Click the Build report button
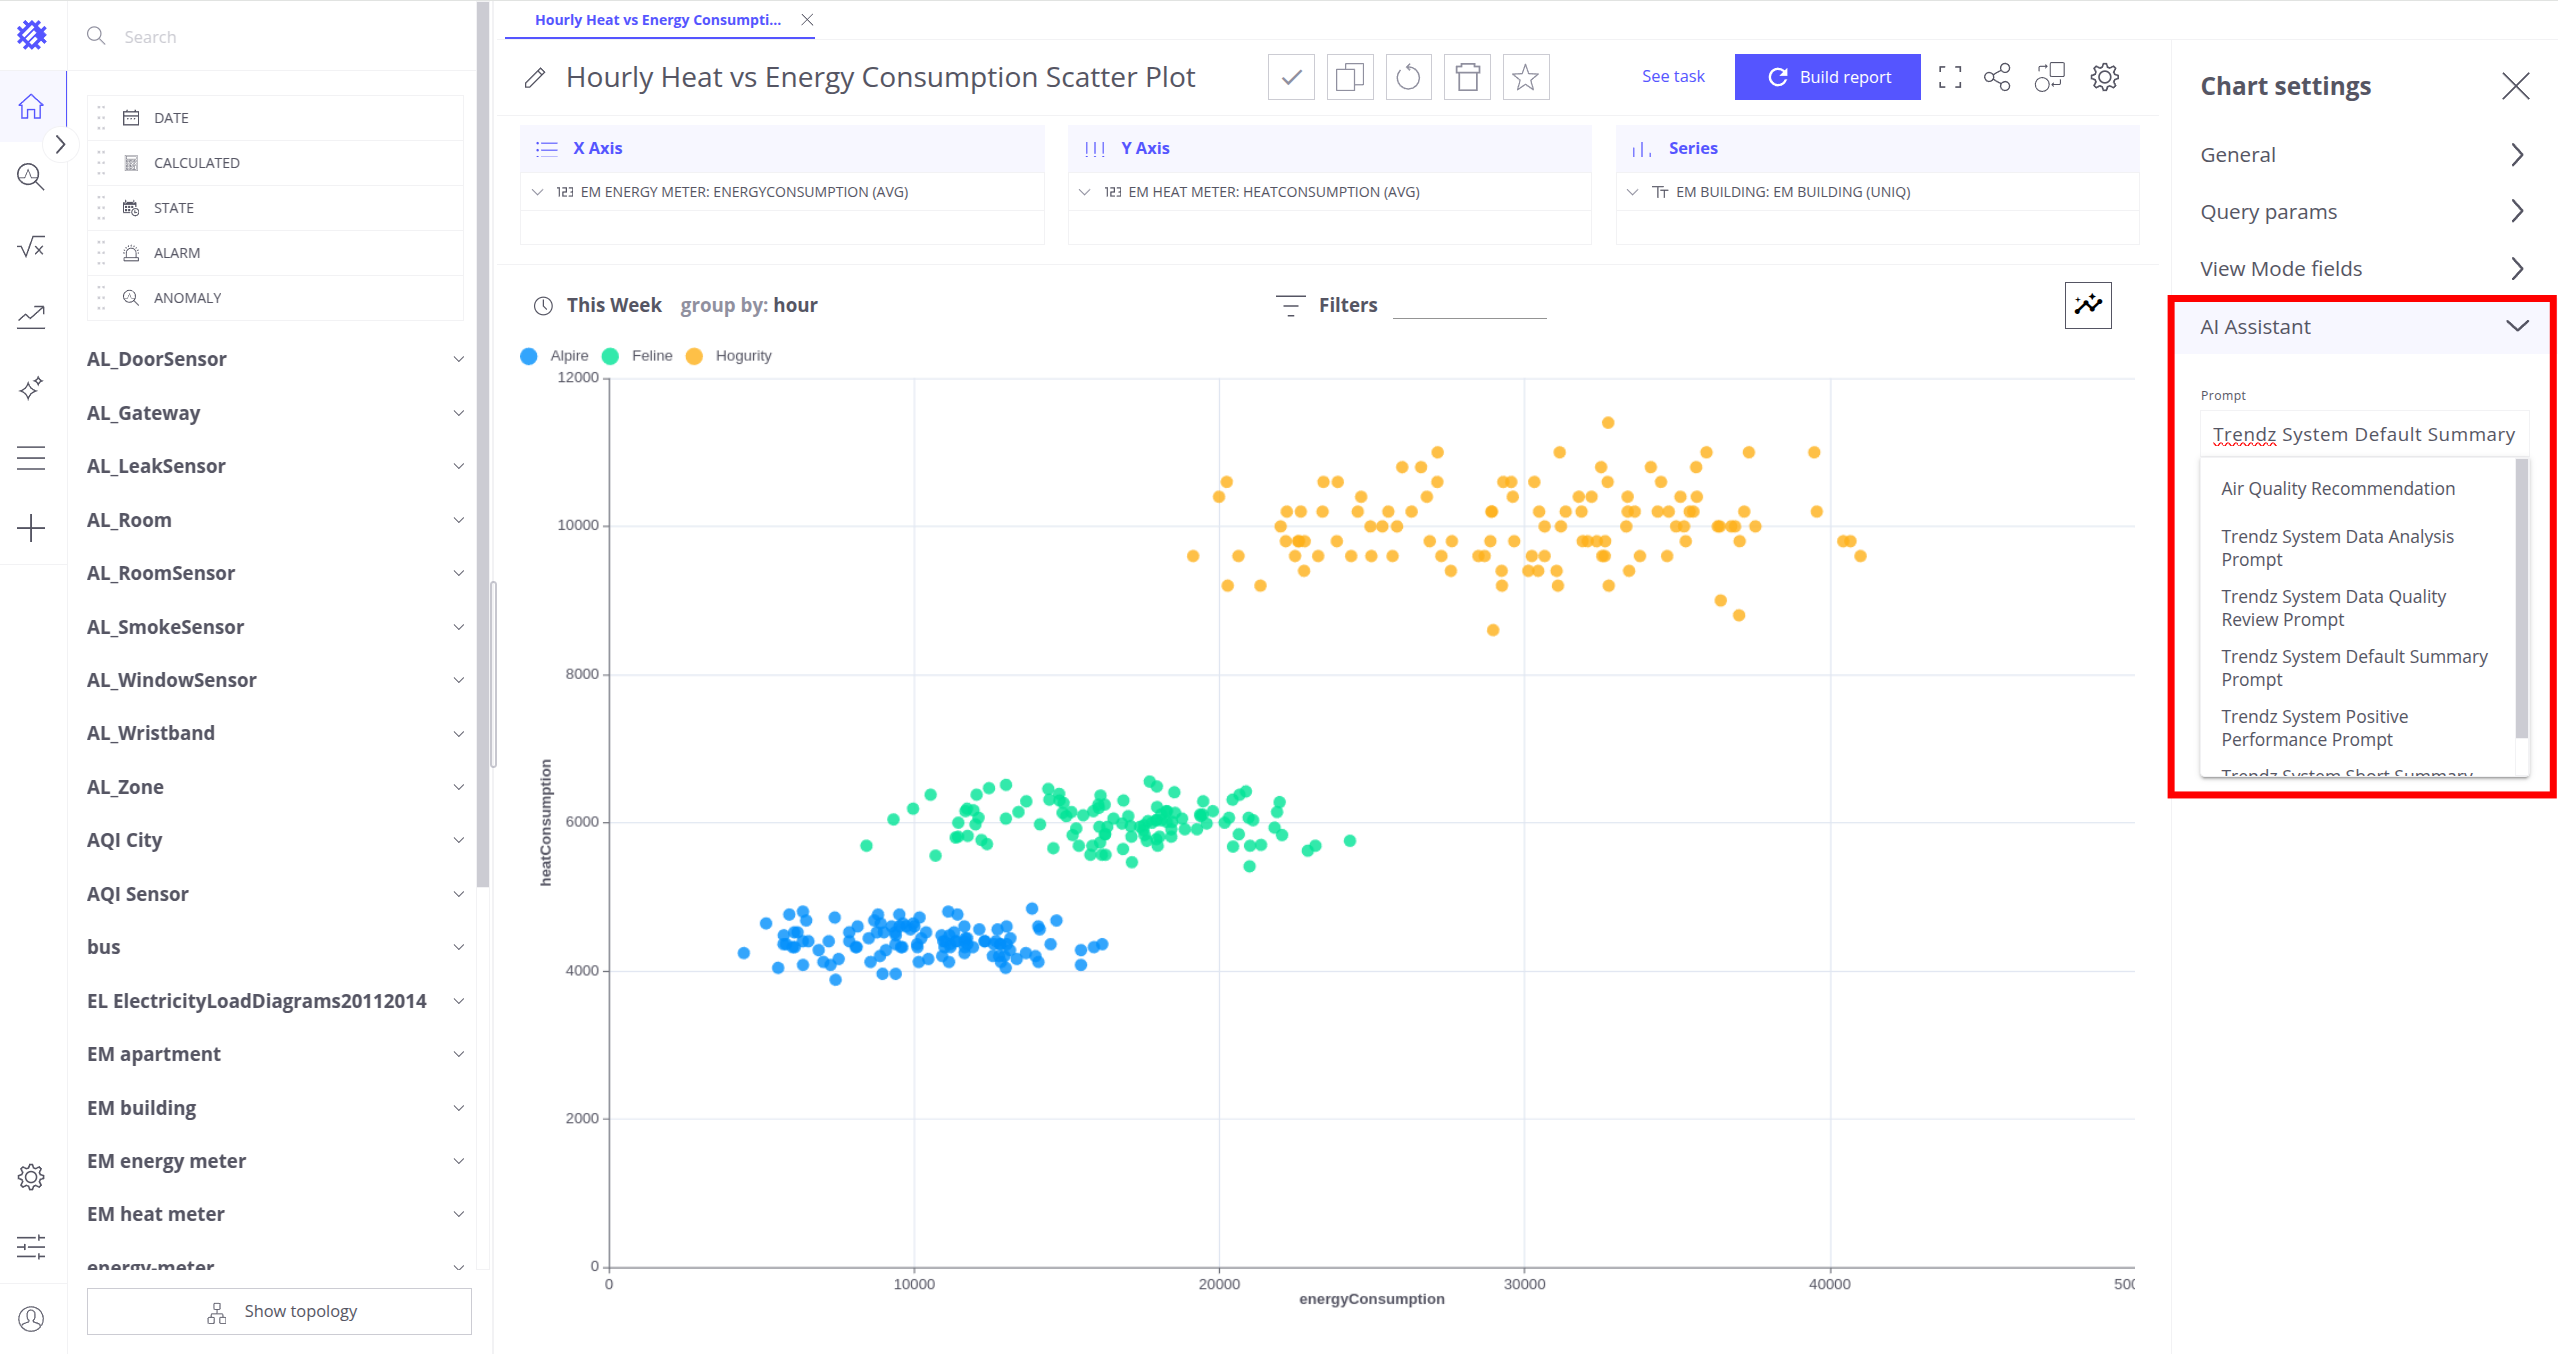Viewport: 2558px width, 1354px height. 1827,77
